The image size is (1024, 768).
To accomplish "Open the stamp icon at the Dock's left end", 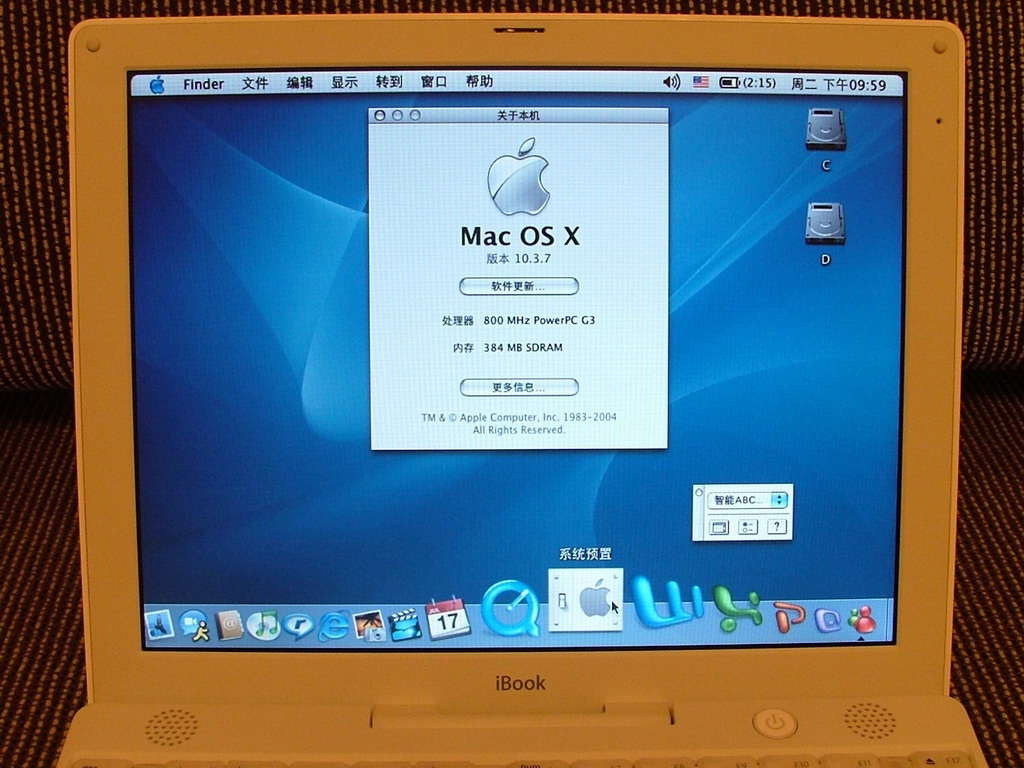I will click(x=159, y=624).
